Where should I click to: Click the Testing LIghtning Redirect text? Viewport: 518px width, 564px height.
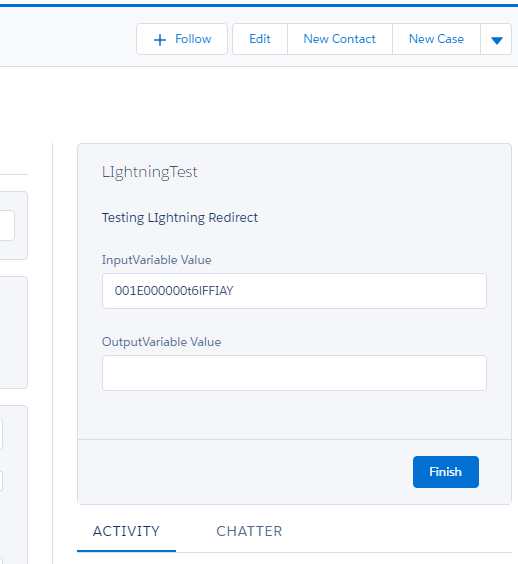coord(180,218)
